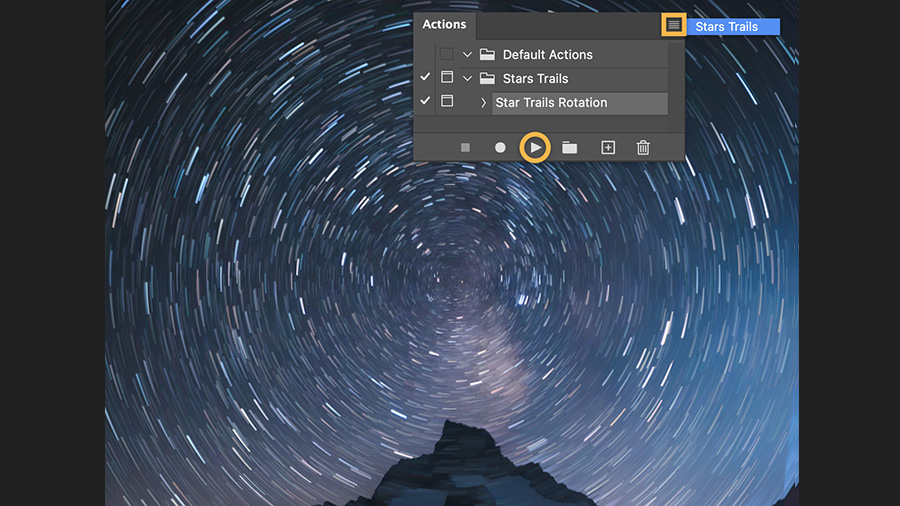Collapse the Default Actions set chevron

pos(467,55)
